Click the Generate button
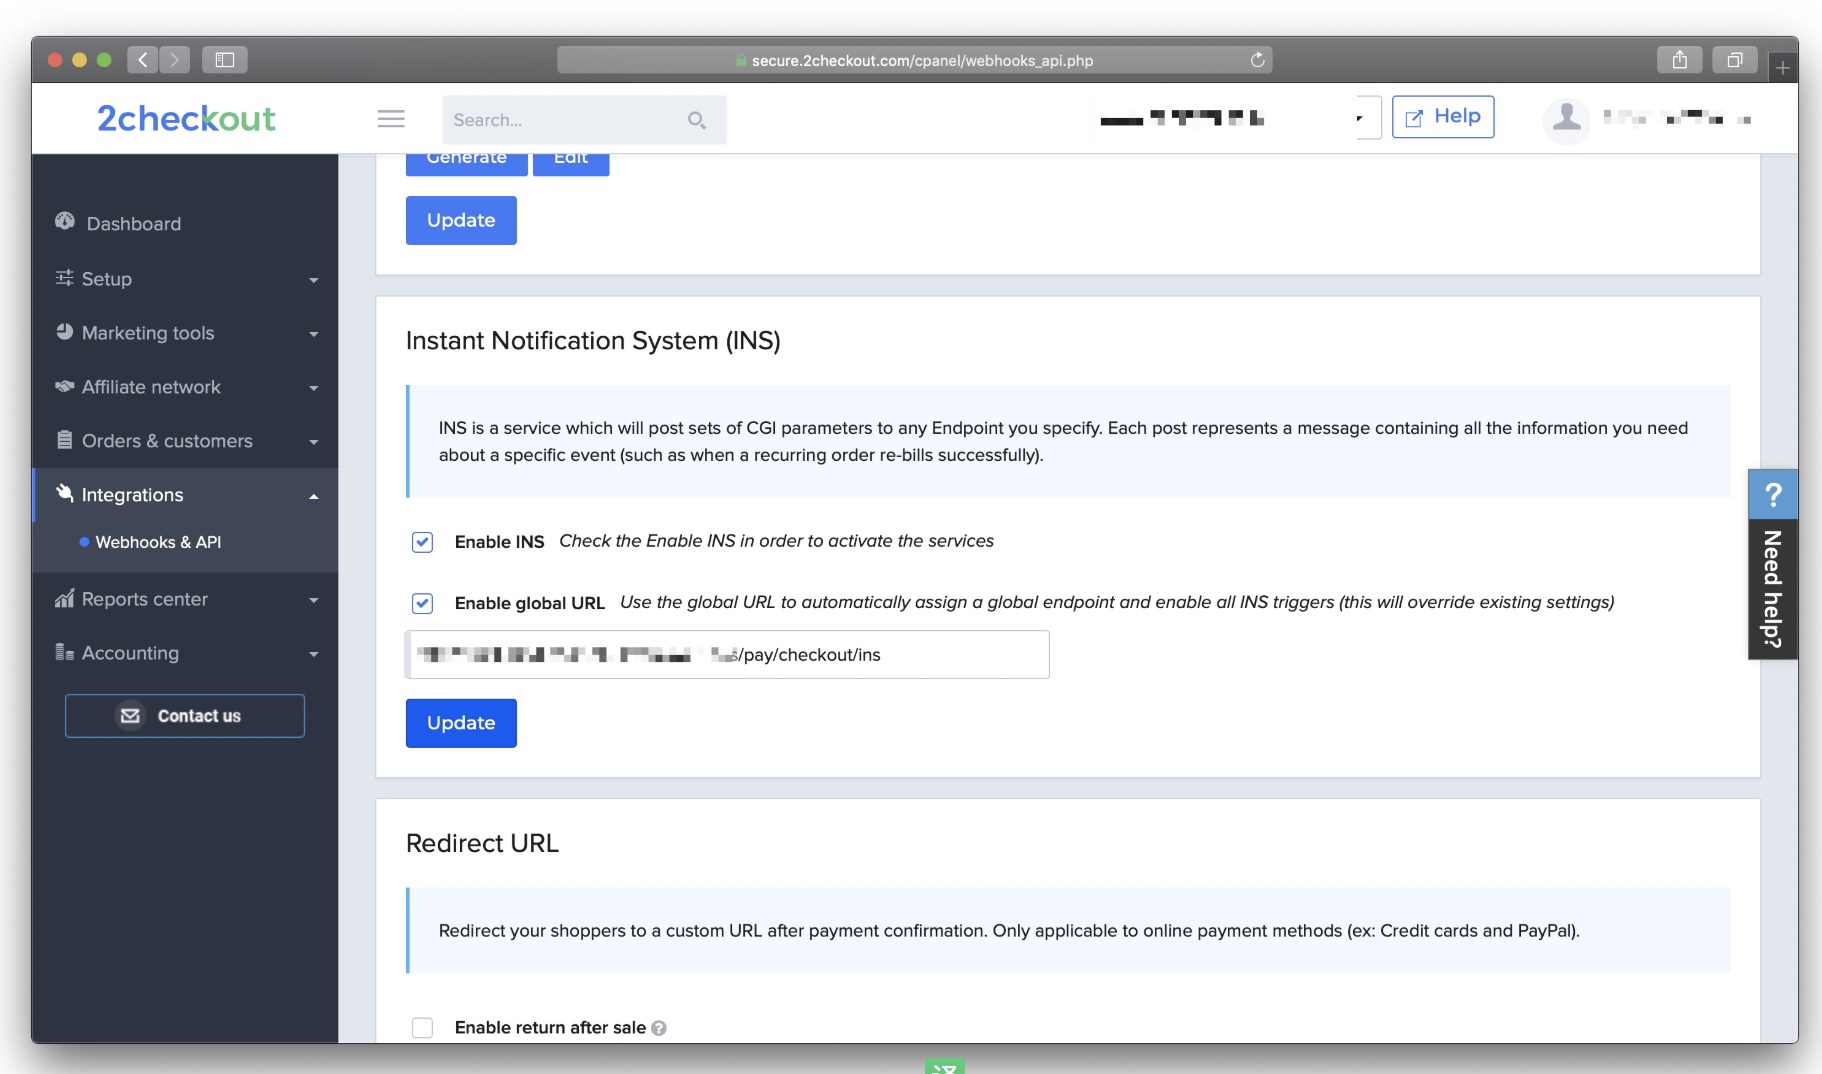1822x1074 pixels. (467, 164)
